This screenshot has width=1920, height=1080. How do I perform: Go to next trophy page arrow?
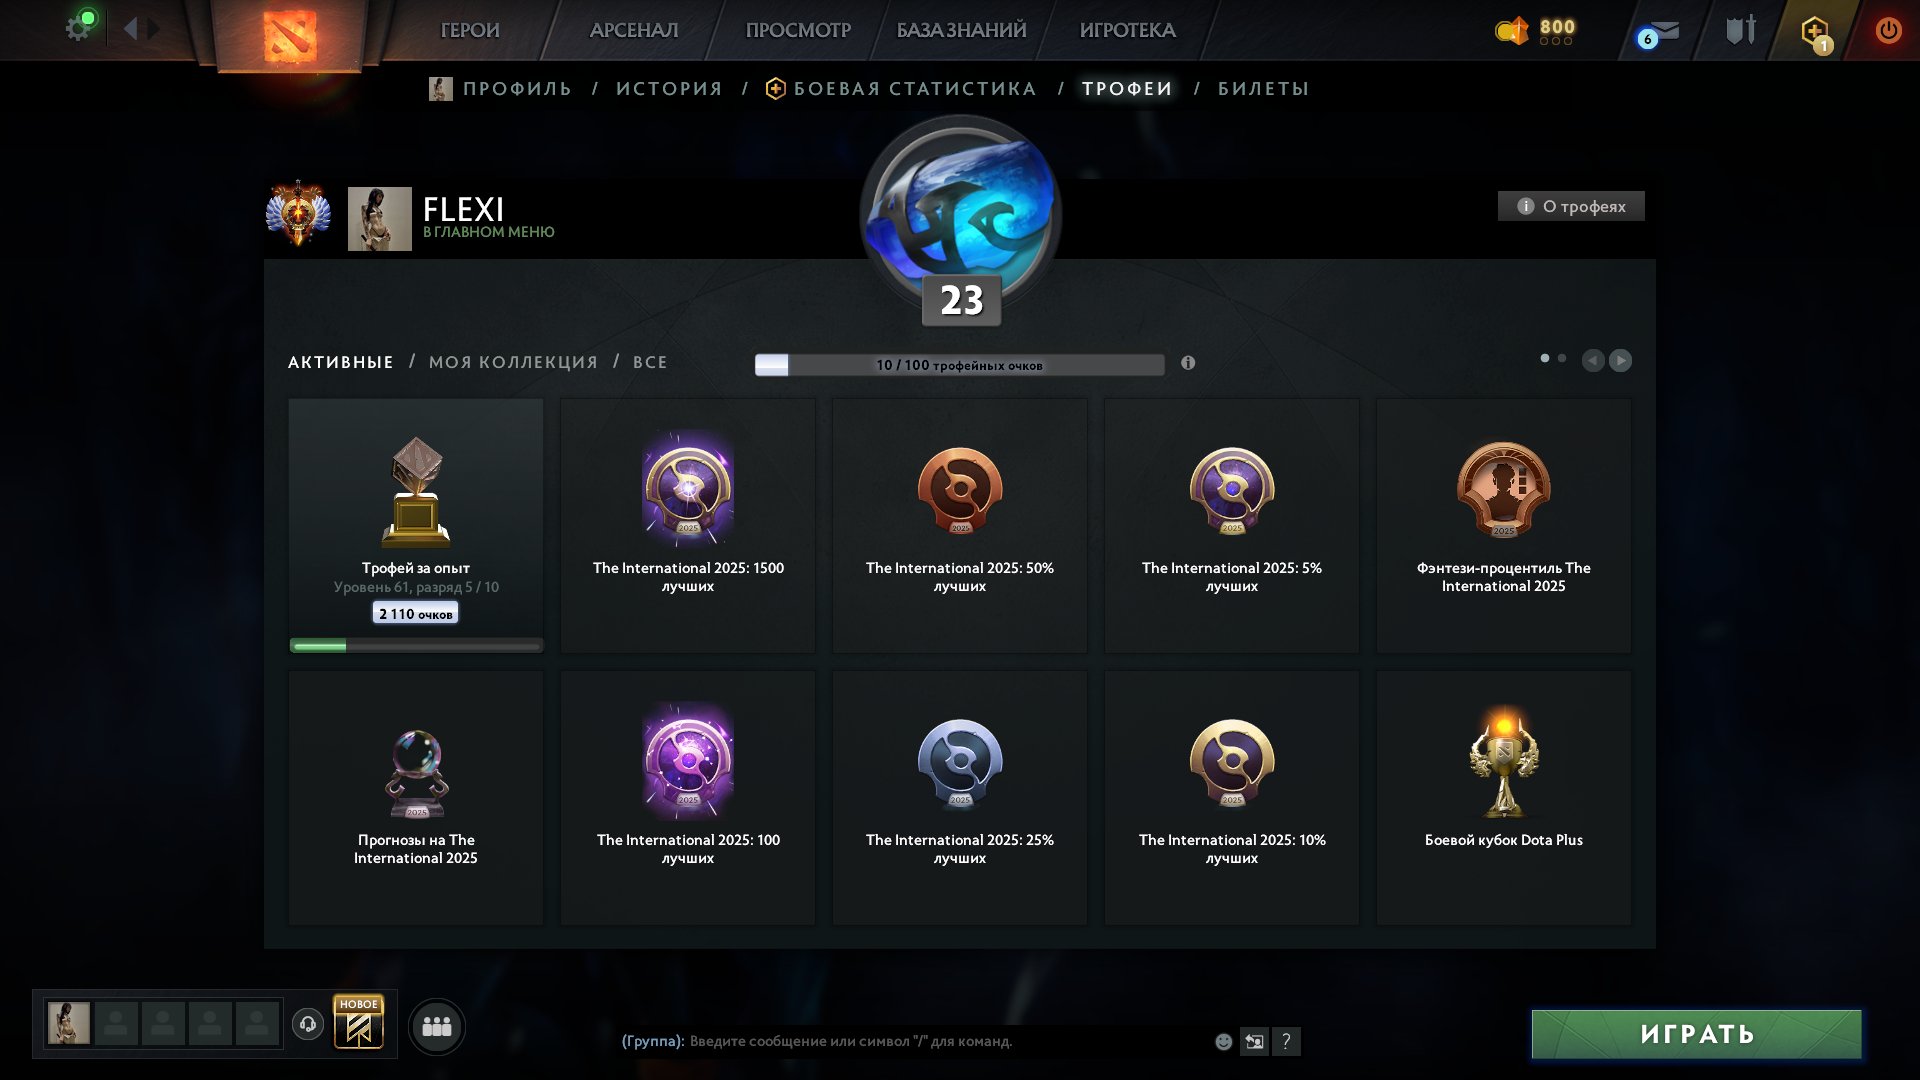coord(1620,360)
